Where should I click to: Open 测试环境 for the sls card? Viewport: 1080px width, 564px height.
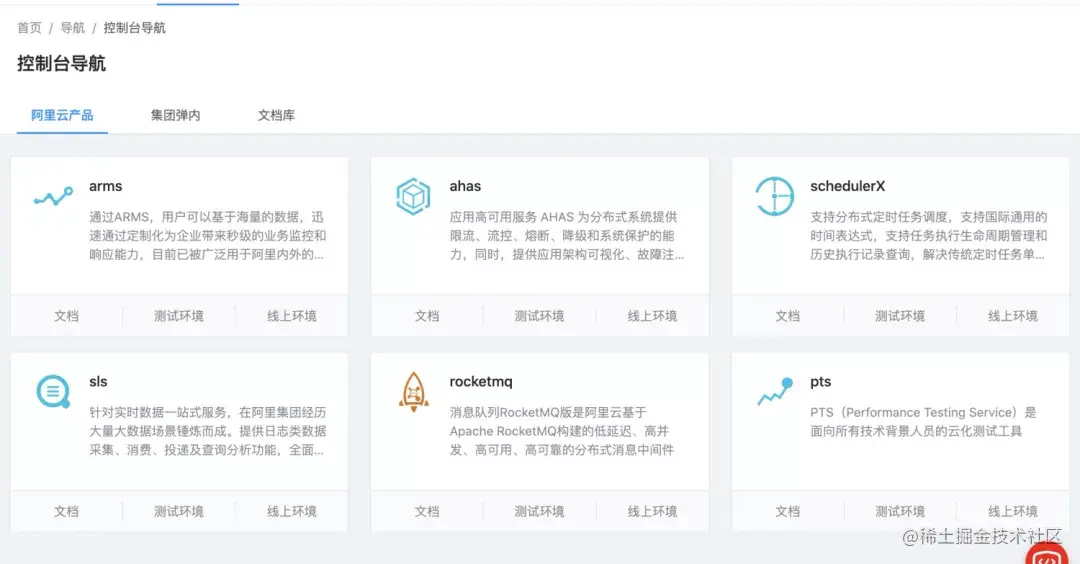tap(178, 512)
